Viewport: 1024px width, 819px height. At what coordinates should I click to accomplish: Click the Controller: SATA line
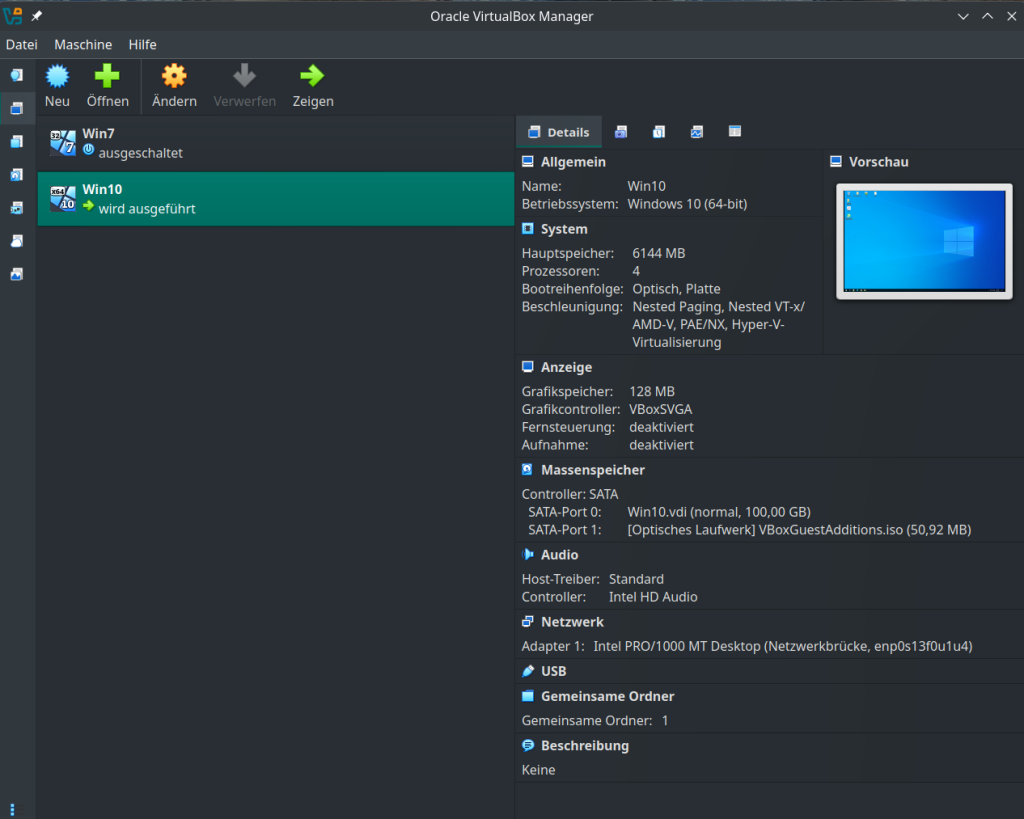click(x=569, y=494)
